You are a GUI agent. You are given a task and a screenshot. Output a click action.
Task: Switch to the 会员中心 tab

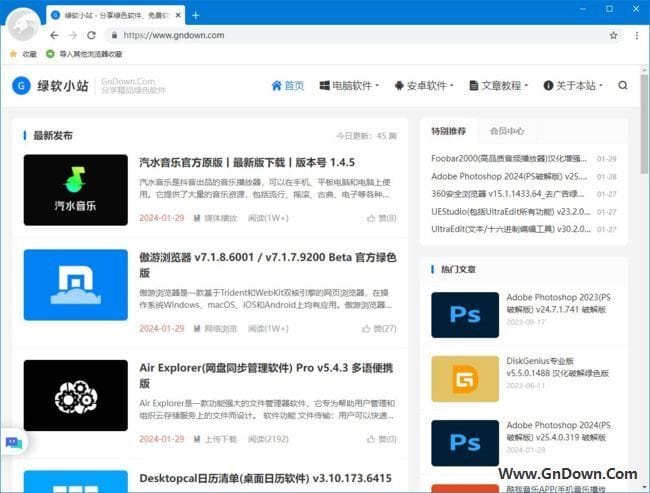507,131
